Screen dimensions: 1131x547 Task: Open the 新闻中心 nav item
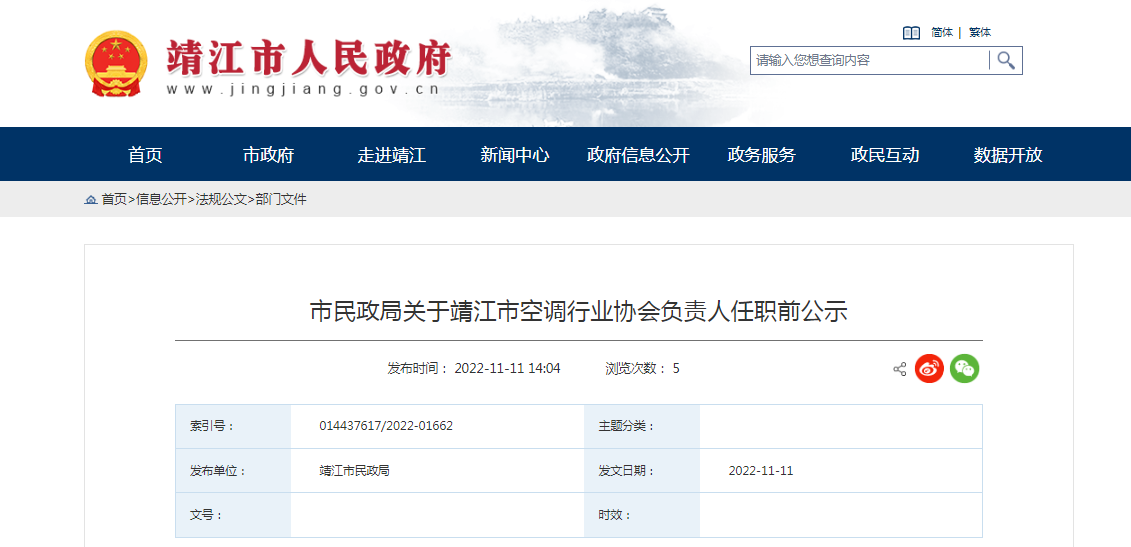(515, 154)
